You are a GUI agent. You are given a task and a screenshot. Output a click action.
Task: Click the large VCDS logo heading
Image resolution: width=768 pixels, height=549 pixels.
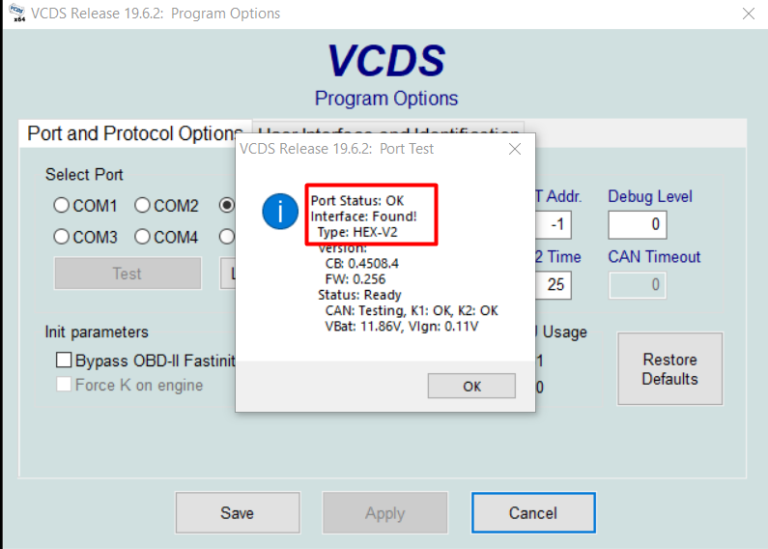point(386,61)
